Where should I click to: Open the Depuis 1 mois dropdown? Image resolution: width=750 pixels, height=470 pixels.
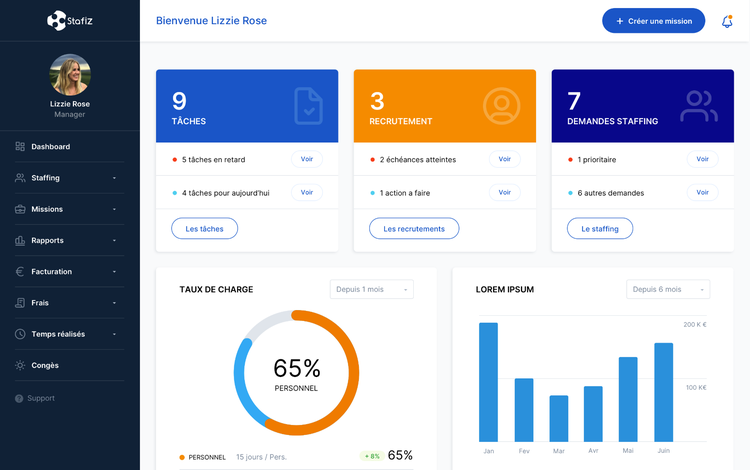click(371, 289)
